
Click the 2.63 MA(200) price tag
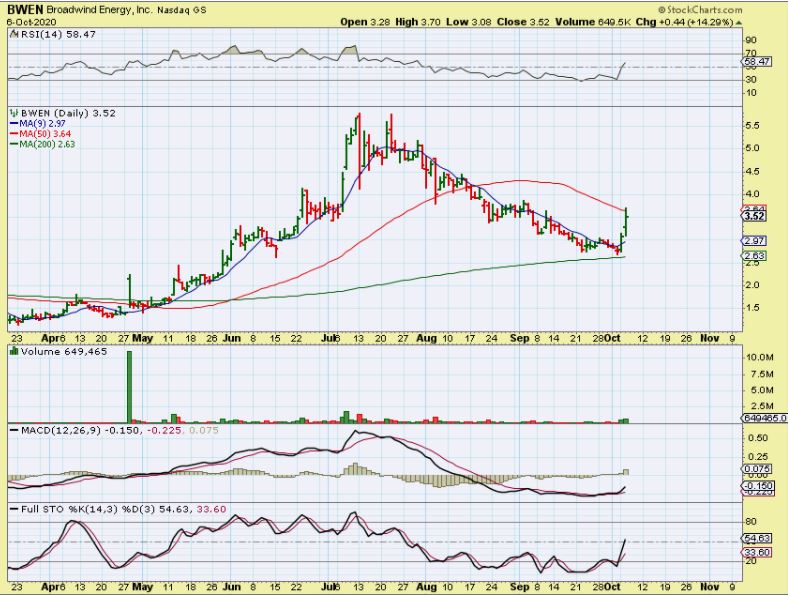point(754,256)
